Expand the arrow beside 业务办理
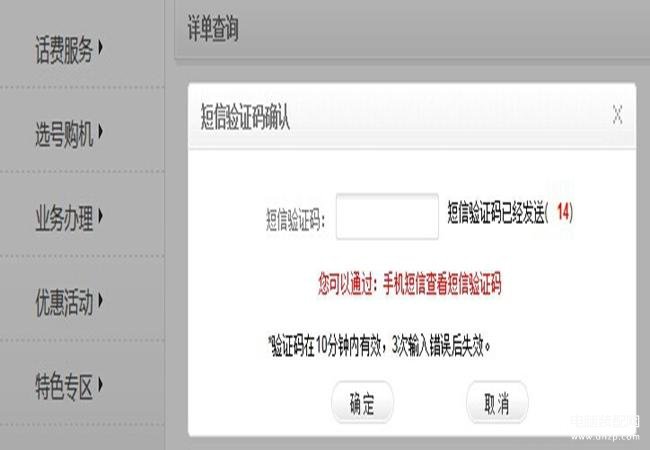This screenshot has height=450, width=650. (x=100, y=216)
